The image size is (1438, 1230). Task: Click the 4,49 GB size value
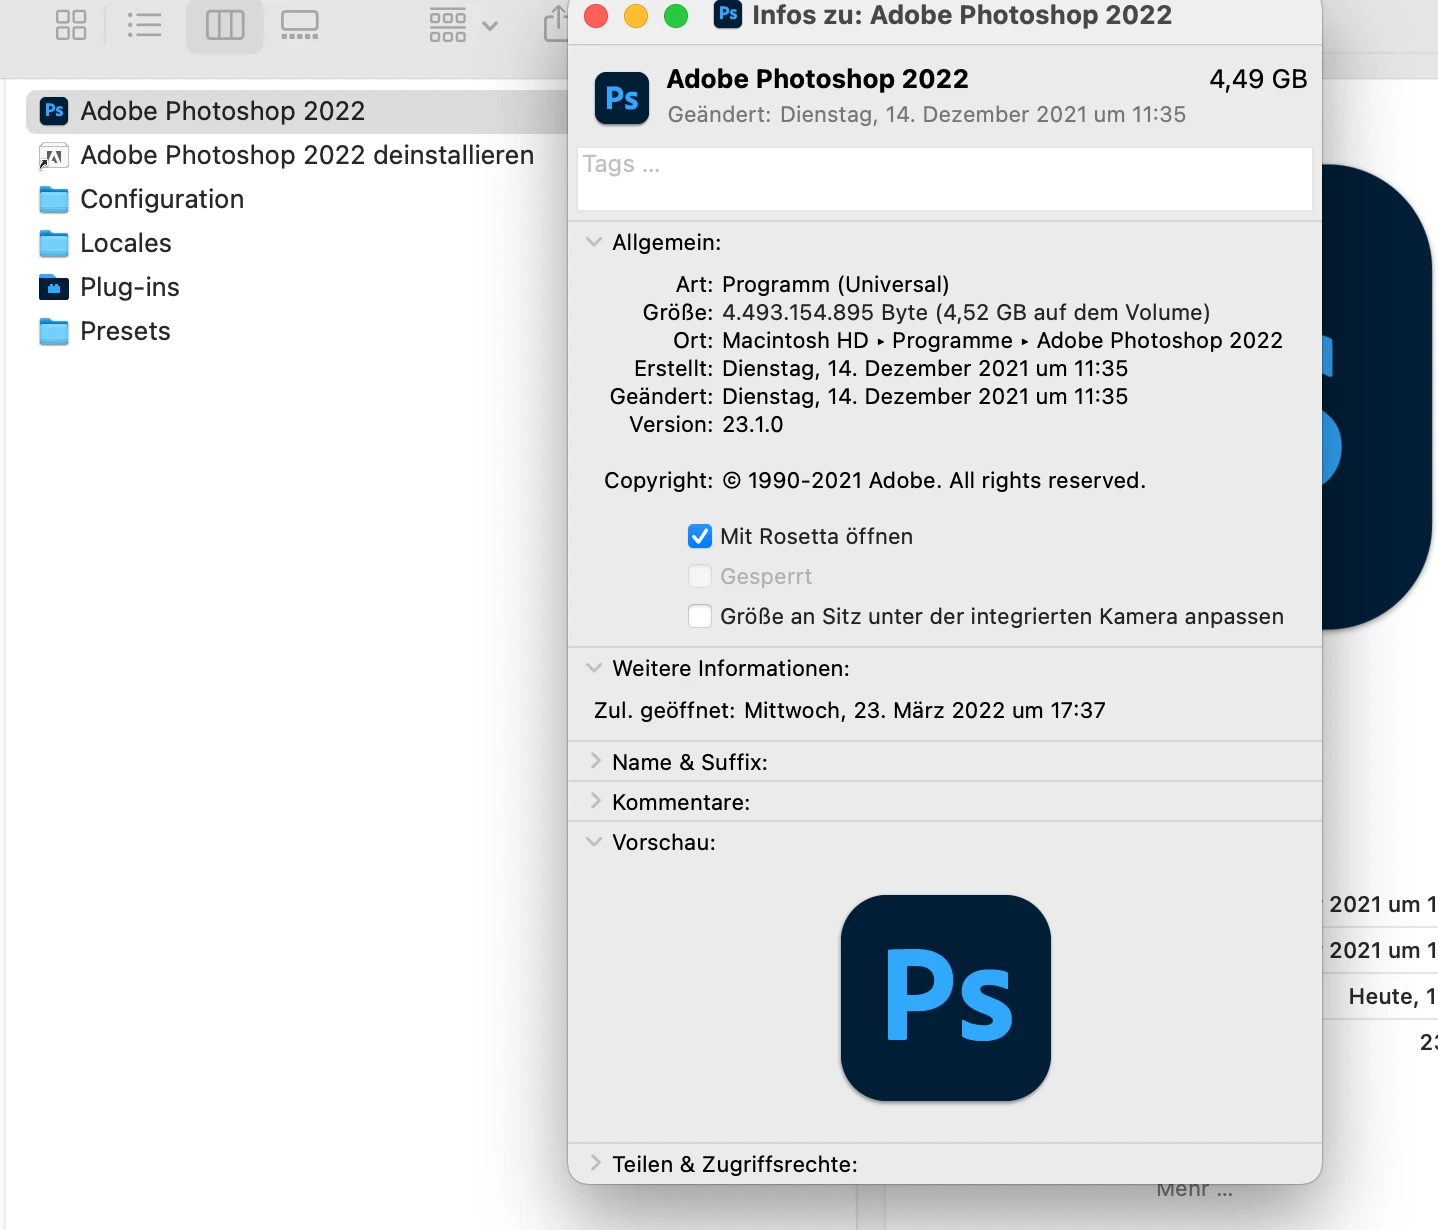(1258, 79)
